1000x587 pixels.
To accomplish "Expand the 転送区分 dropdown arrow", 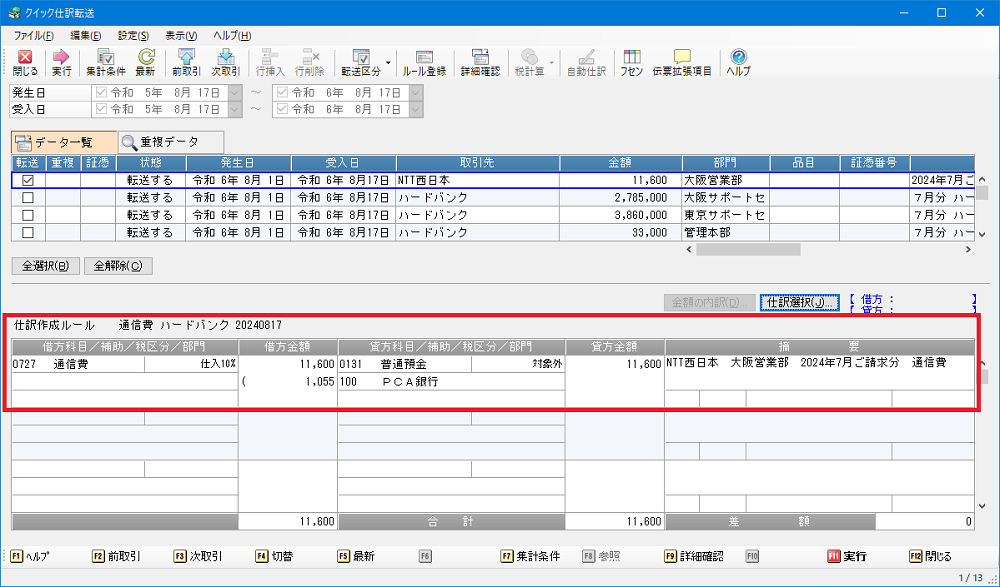I will [387, 63].
